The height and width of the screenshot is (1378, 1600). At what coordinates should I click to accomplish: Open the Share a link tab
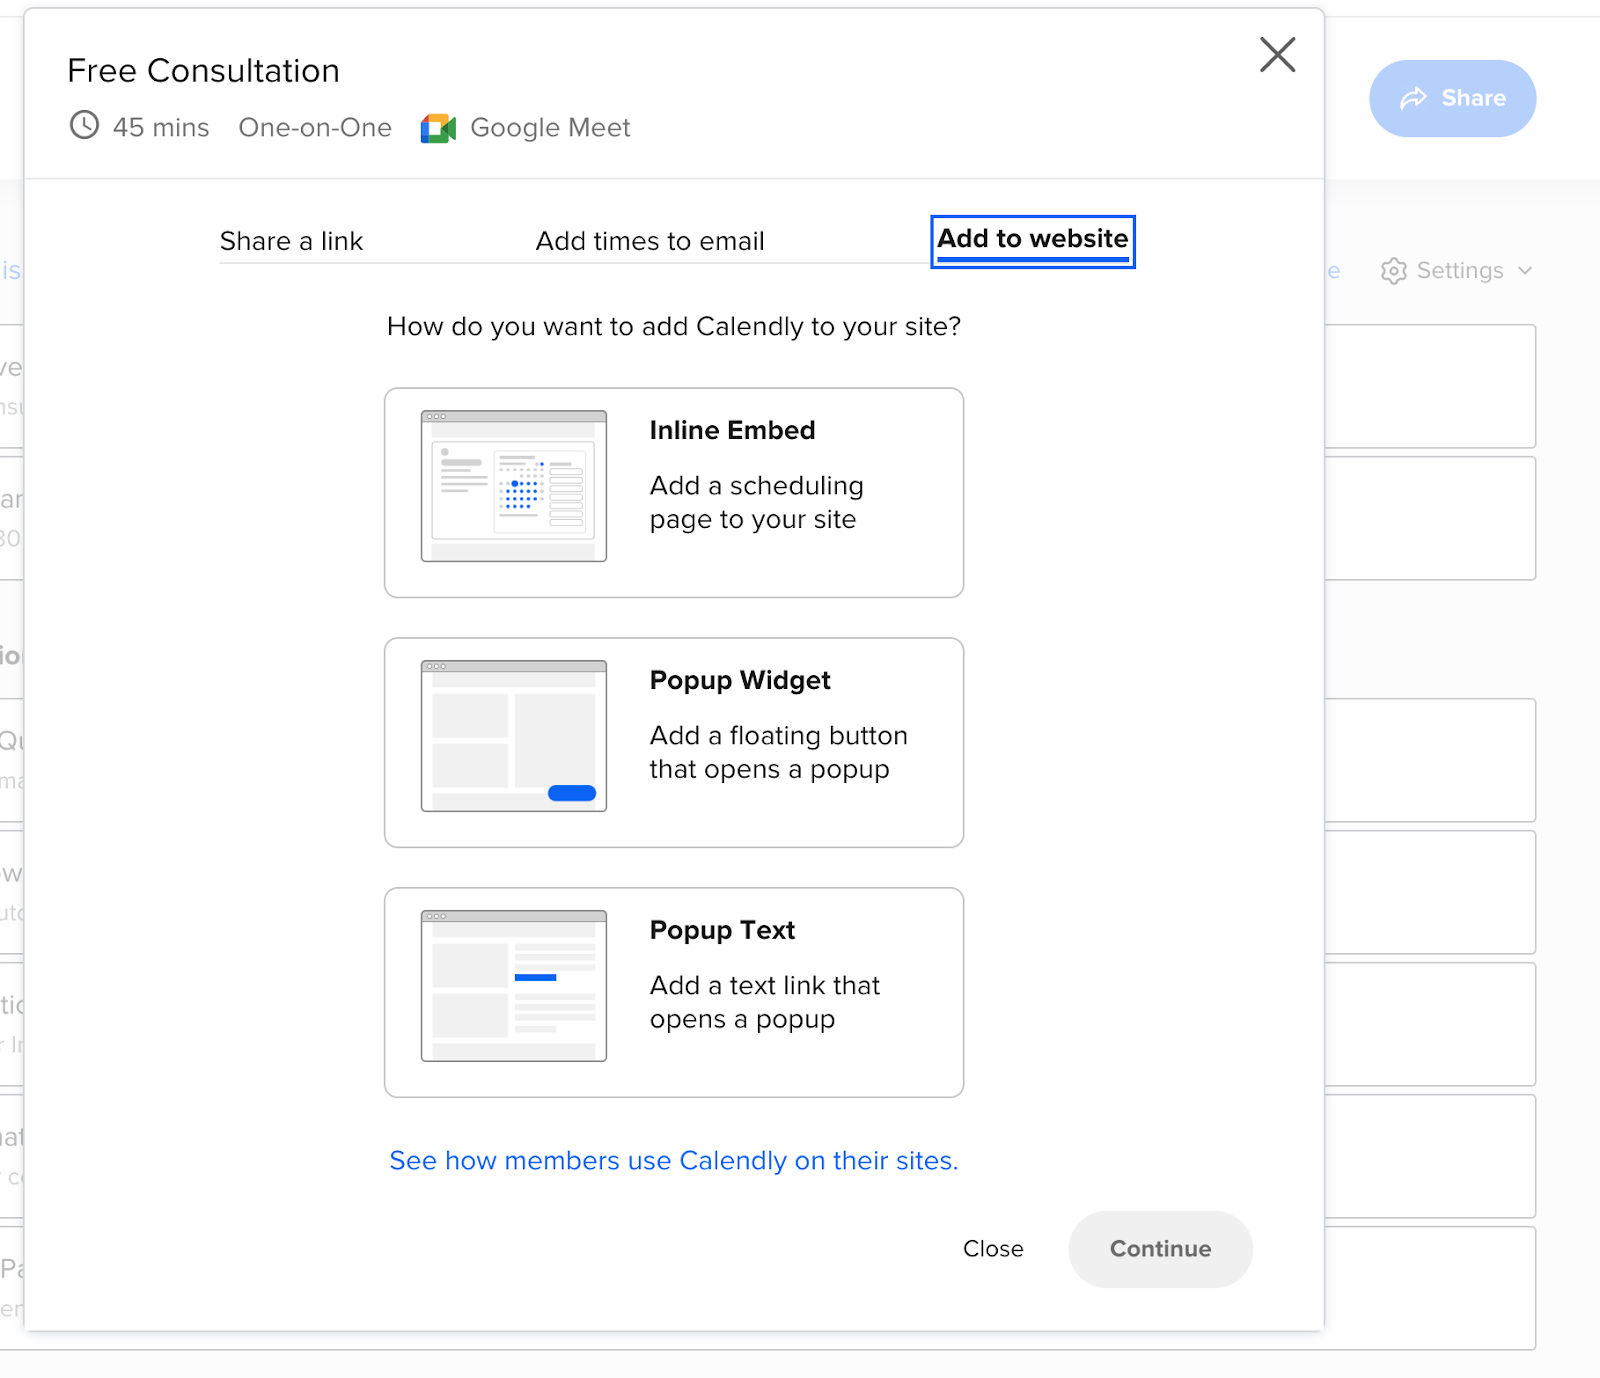coord(291,241)
